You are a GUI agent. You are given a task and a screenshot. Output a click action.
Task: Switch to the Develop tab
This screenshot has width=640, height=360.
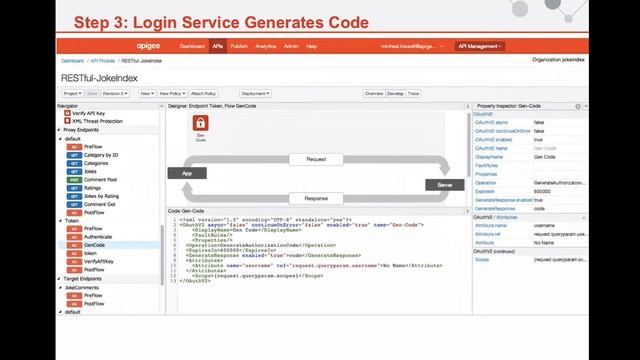click(395, 93)
